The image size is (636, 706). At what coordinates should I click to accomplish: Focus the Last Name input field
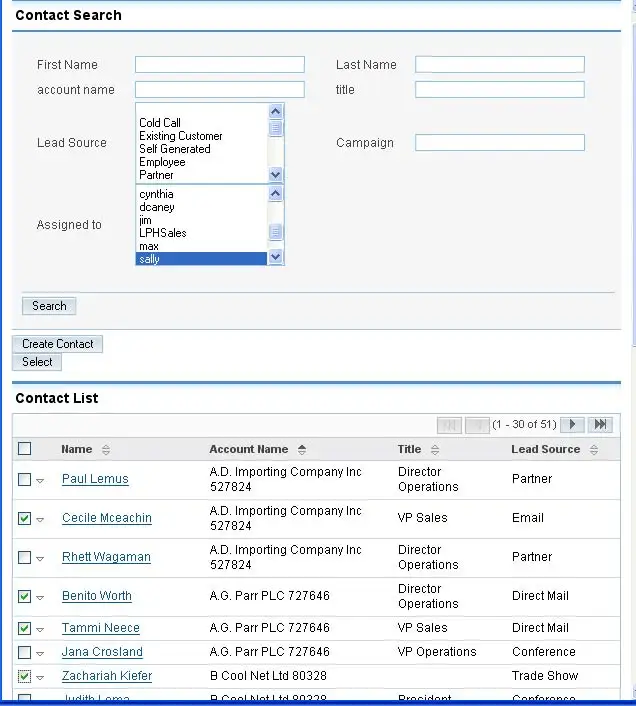coord(500,64)
